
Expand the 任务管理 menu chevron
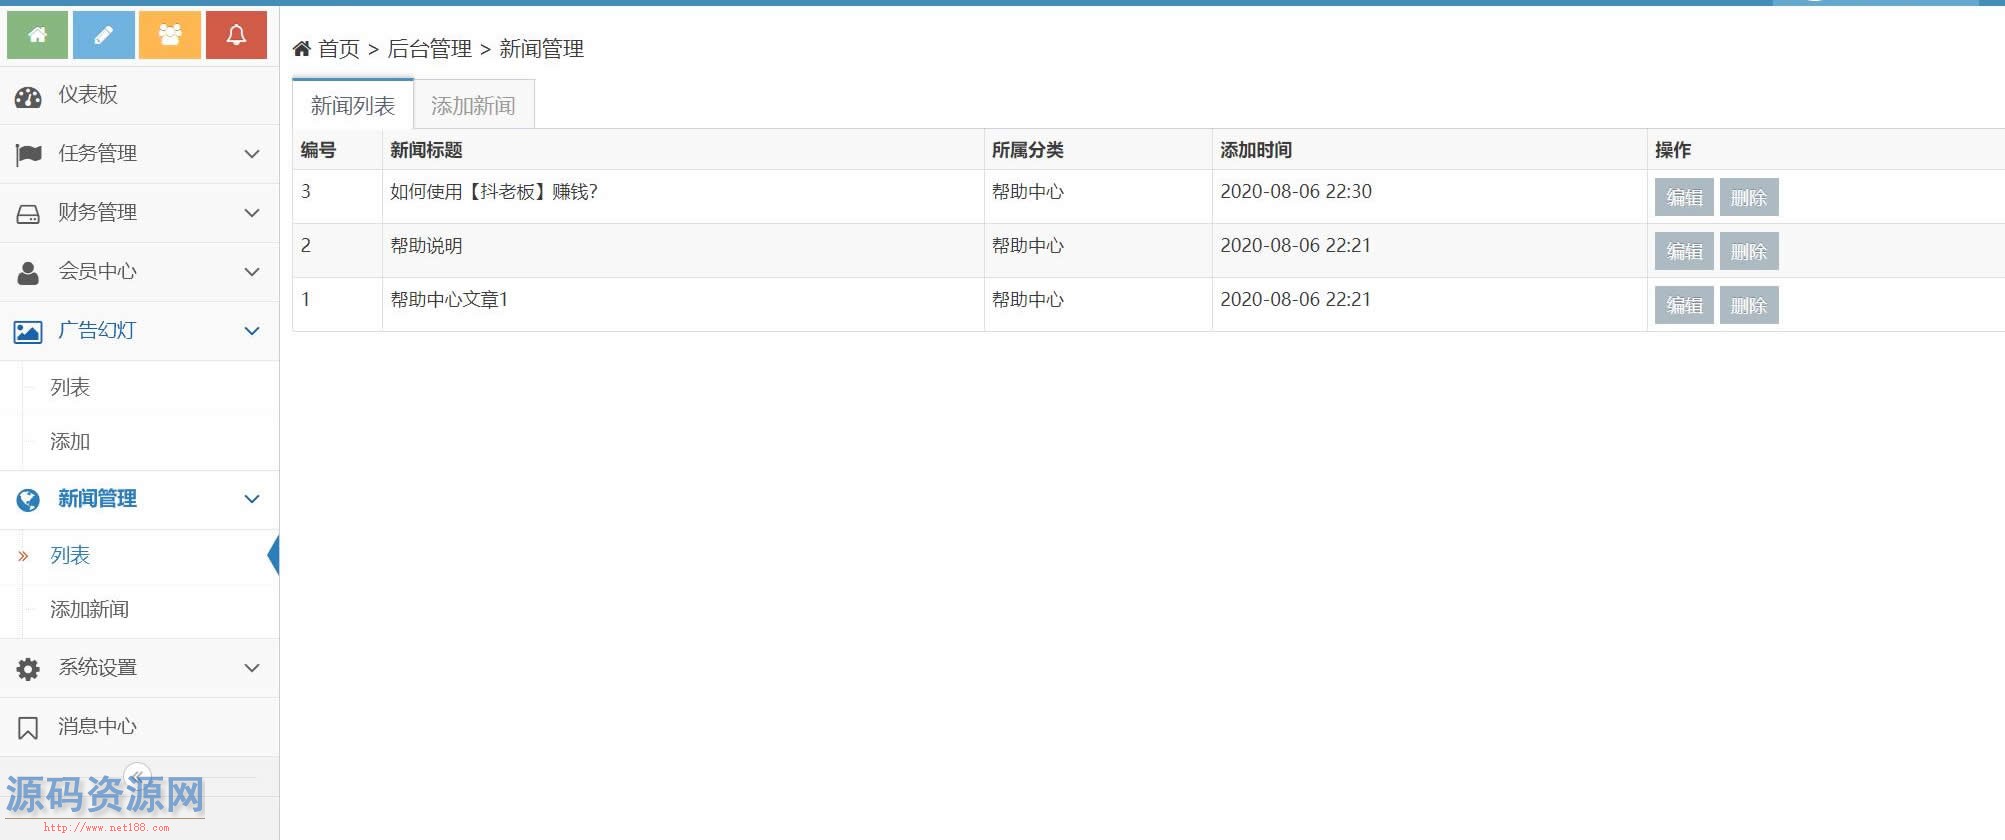[252, 154]
